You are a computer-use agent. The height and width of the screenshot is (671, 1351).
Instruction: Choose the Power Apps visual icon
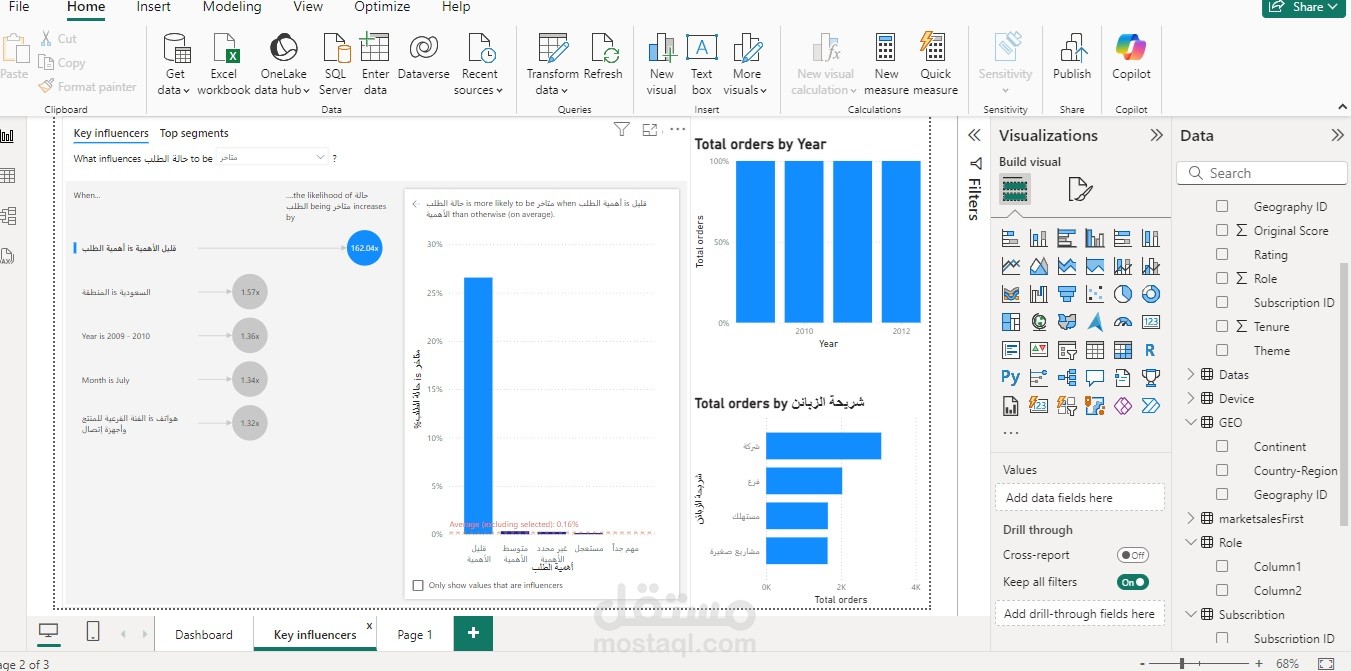pyautogui.click(x=1122, y=406)
